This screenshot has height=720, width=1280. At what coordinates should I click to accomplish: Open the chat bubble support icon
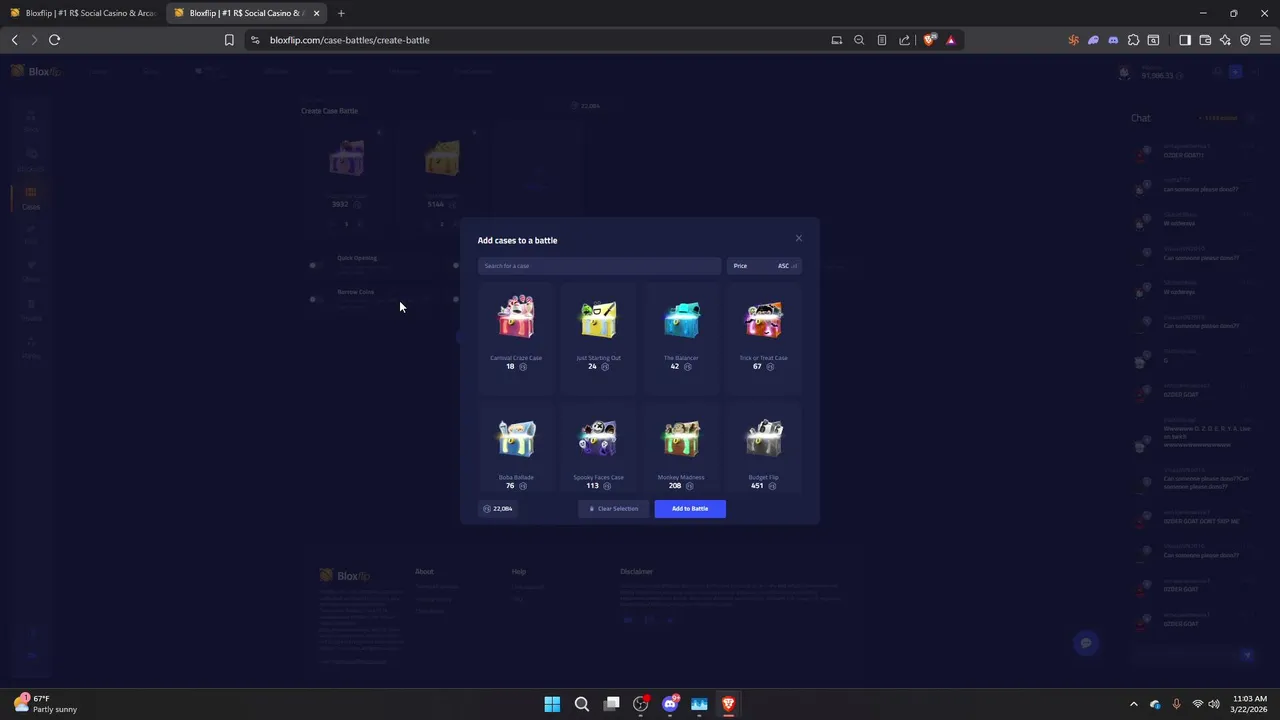coord(1086,643)
